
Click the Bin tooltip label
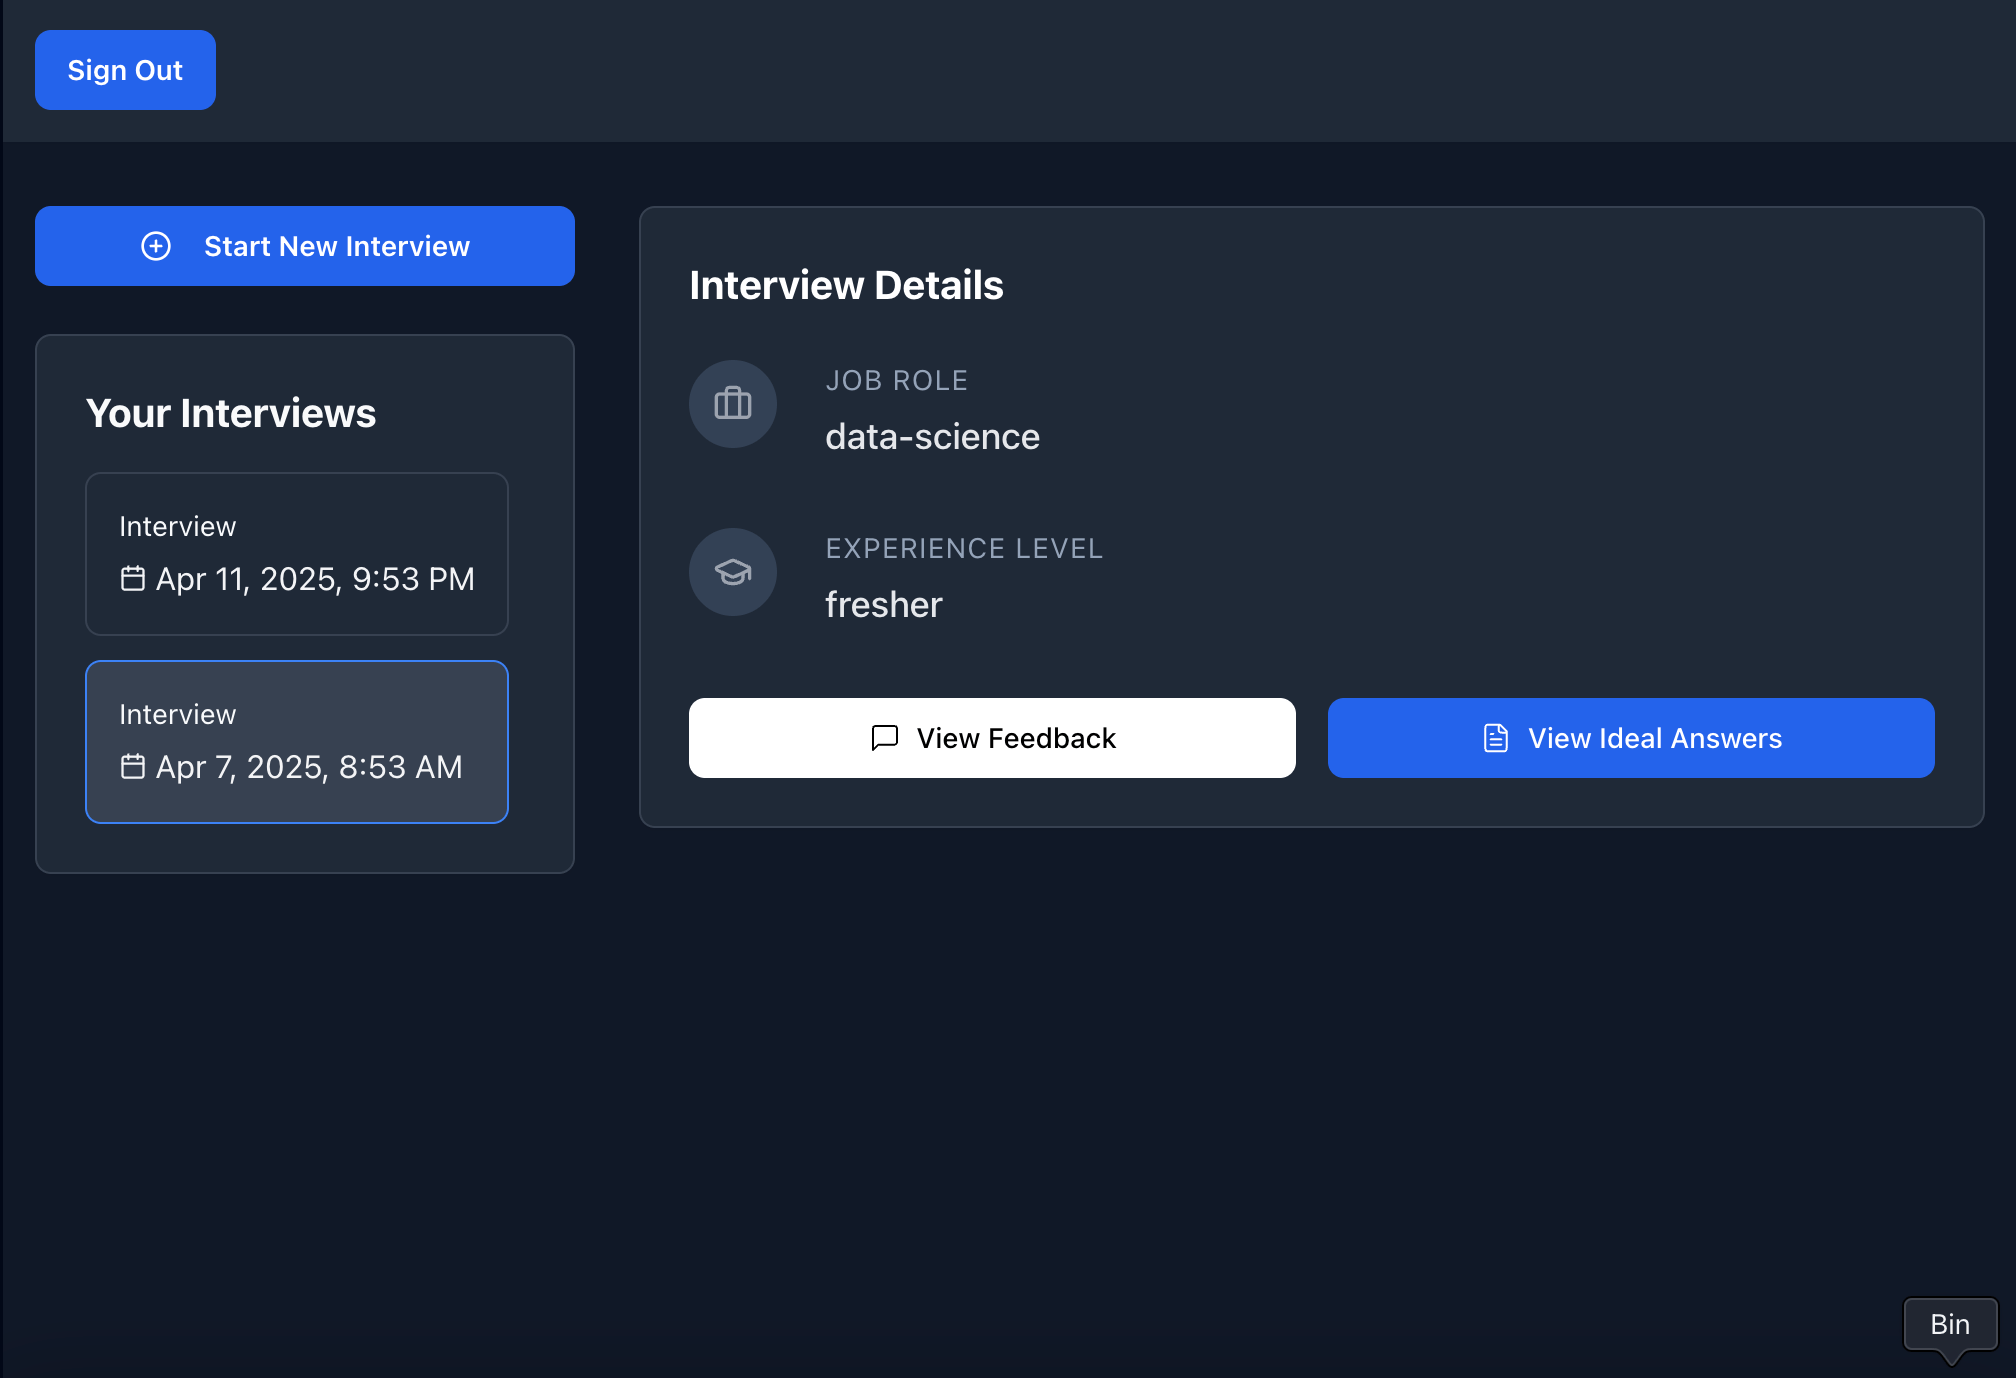(x=1950, y=1325)
